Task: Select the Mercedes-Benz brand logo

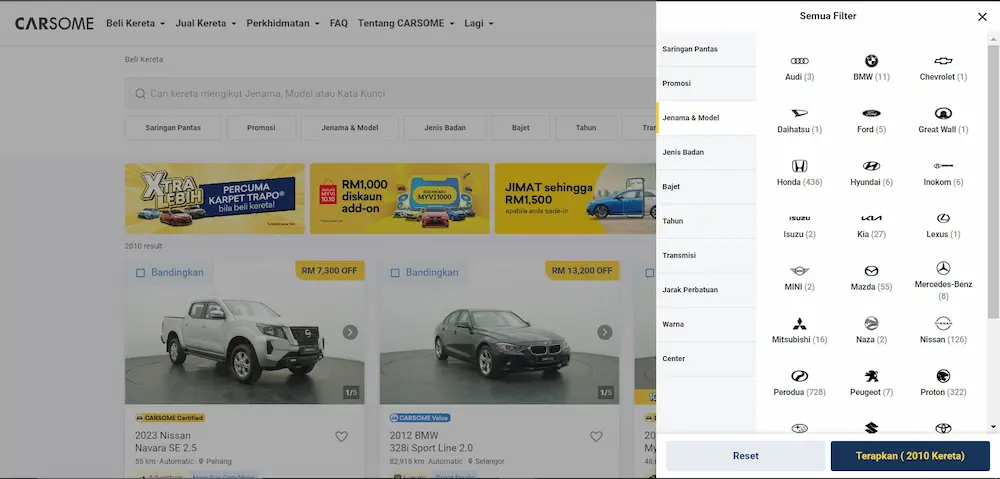Action: click(943, 268)
